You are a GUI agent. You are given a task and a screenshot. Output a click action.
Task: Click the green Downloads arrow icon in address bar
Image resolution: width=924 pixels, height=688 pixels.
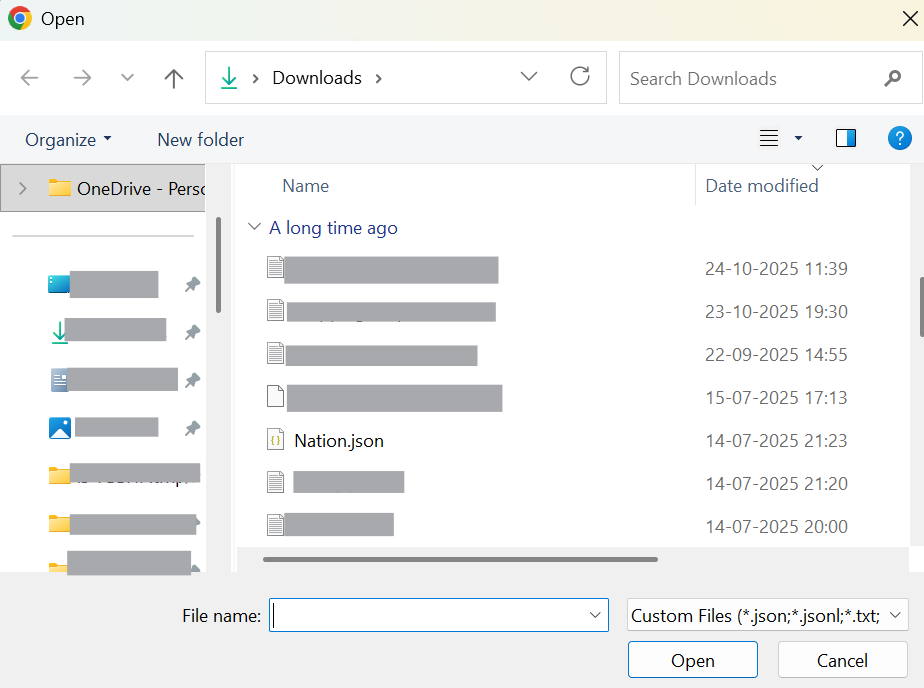tap(229, 78)
